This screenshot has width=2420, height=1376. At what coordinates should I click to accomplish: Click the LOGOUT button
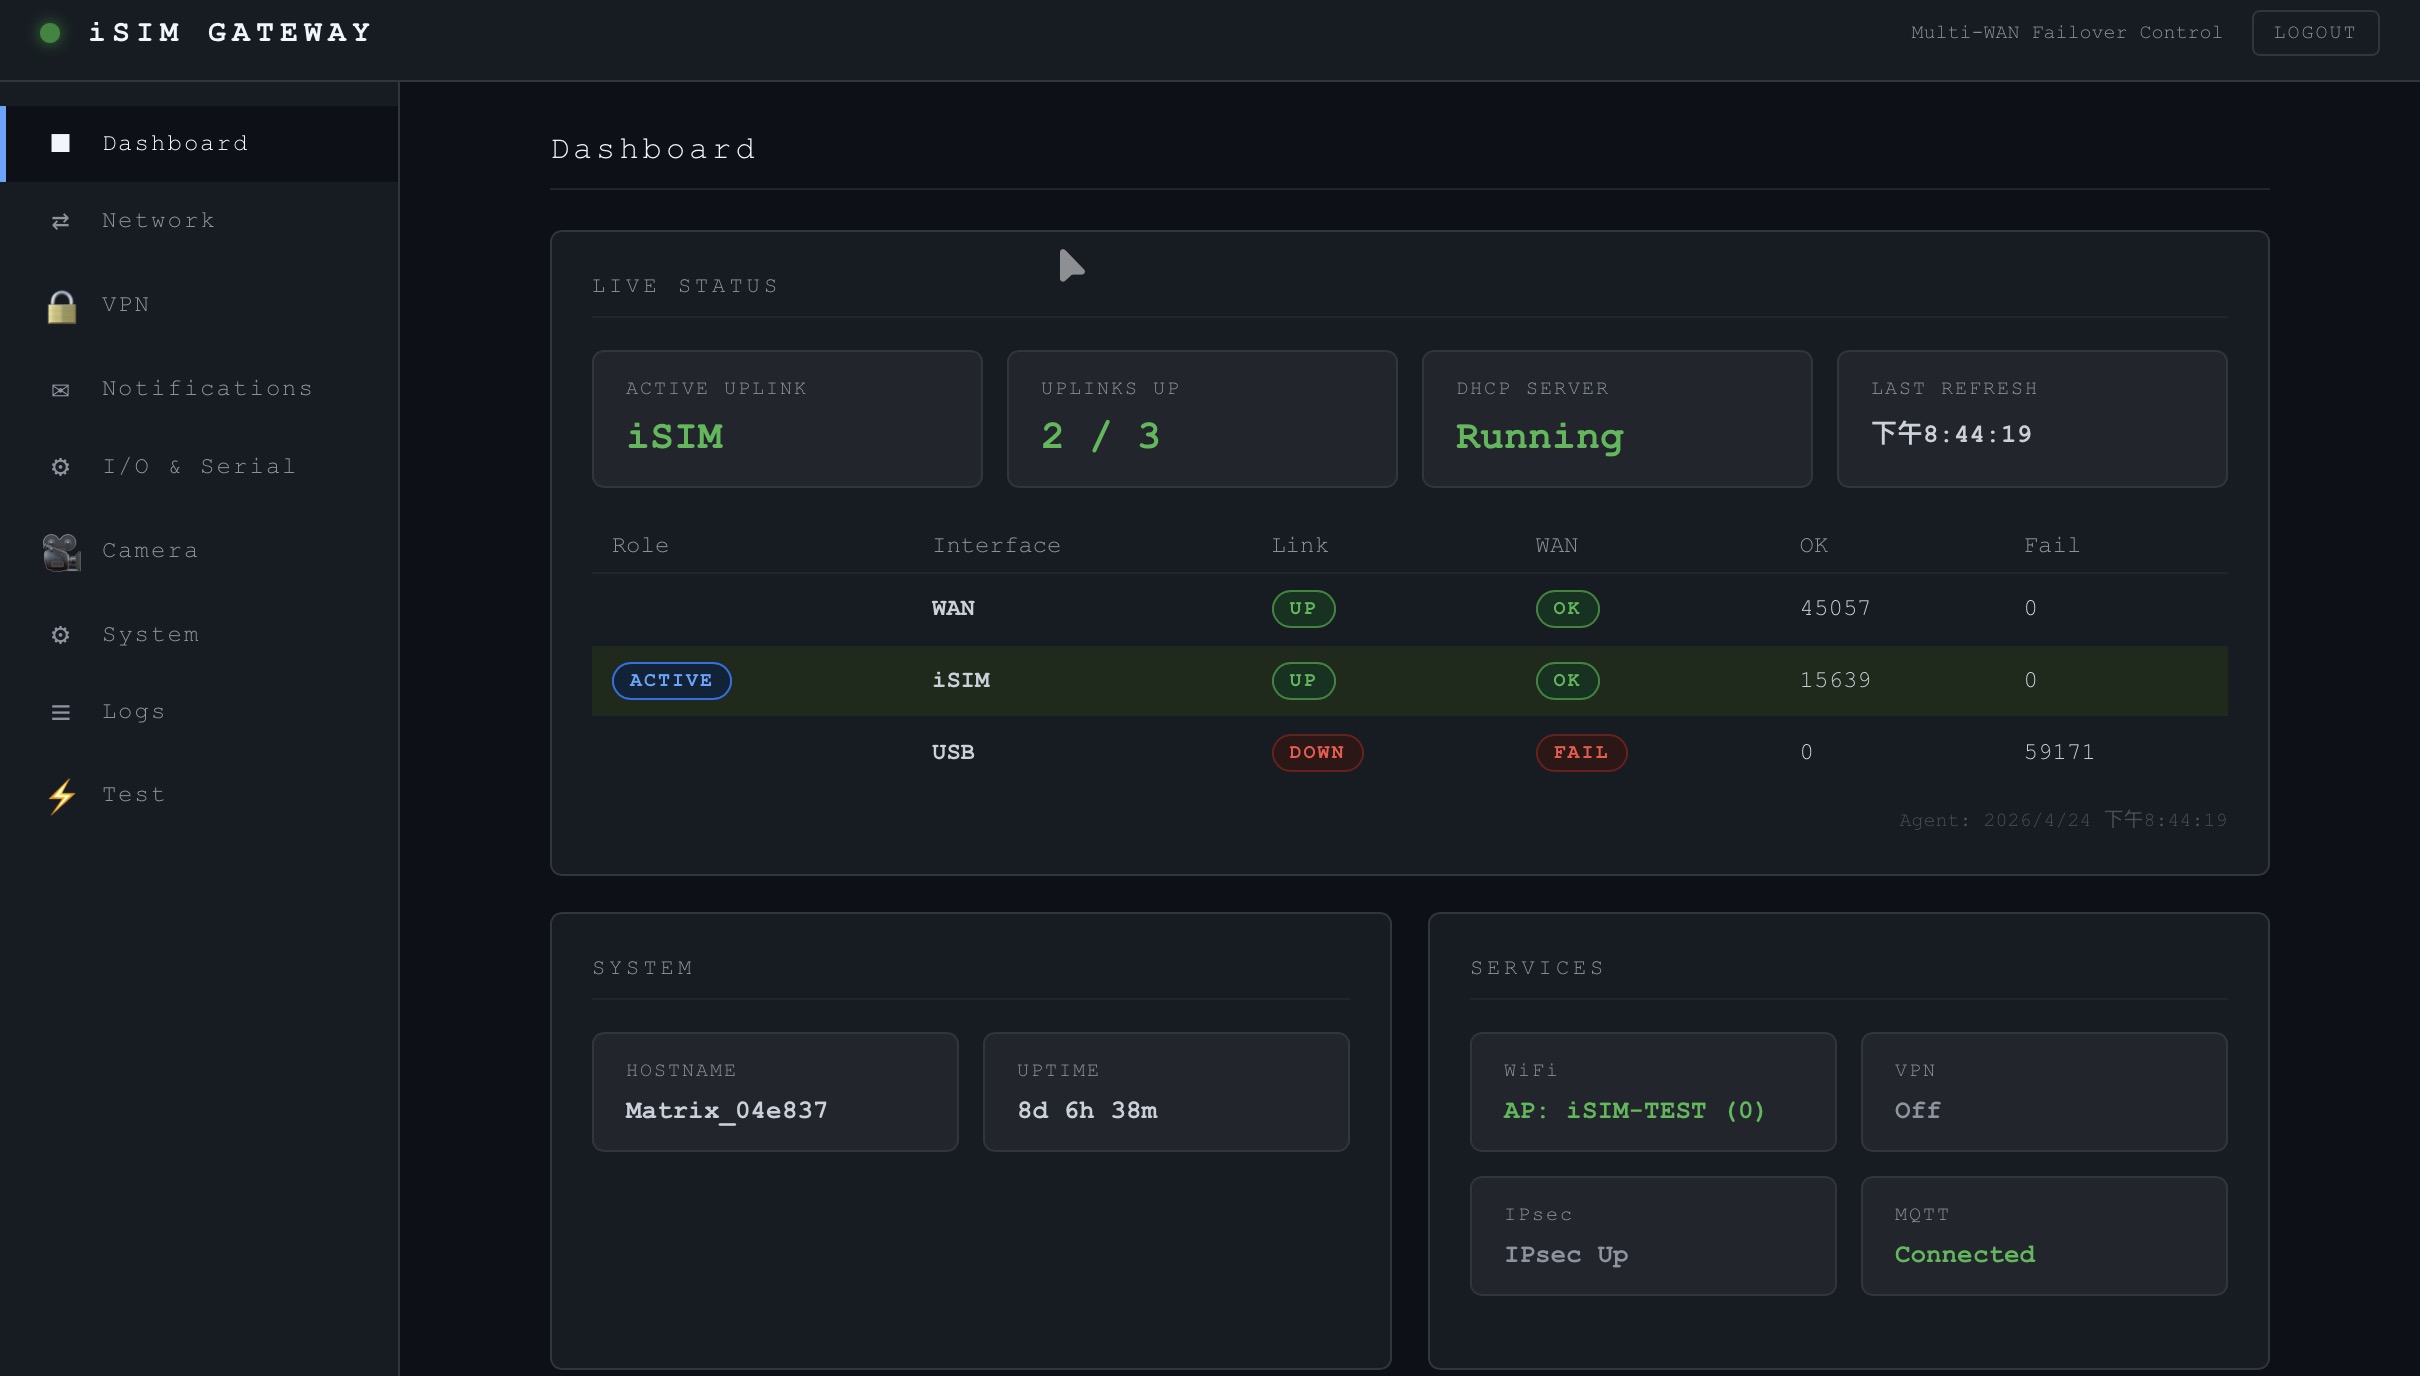(x=2315, y=33)
